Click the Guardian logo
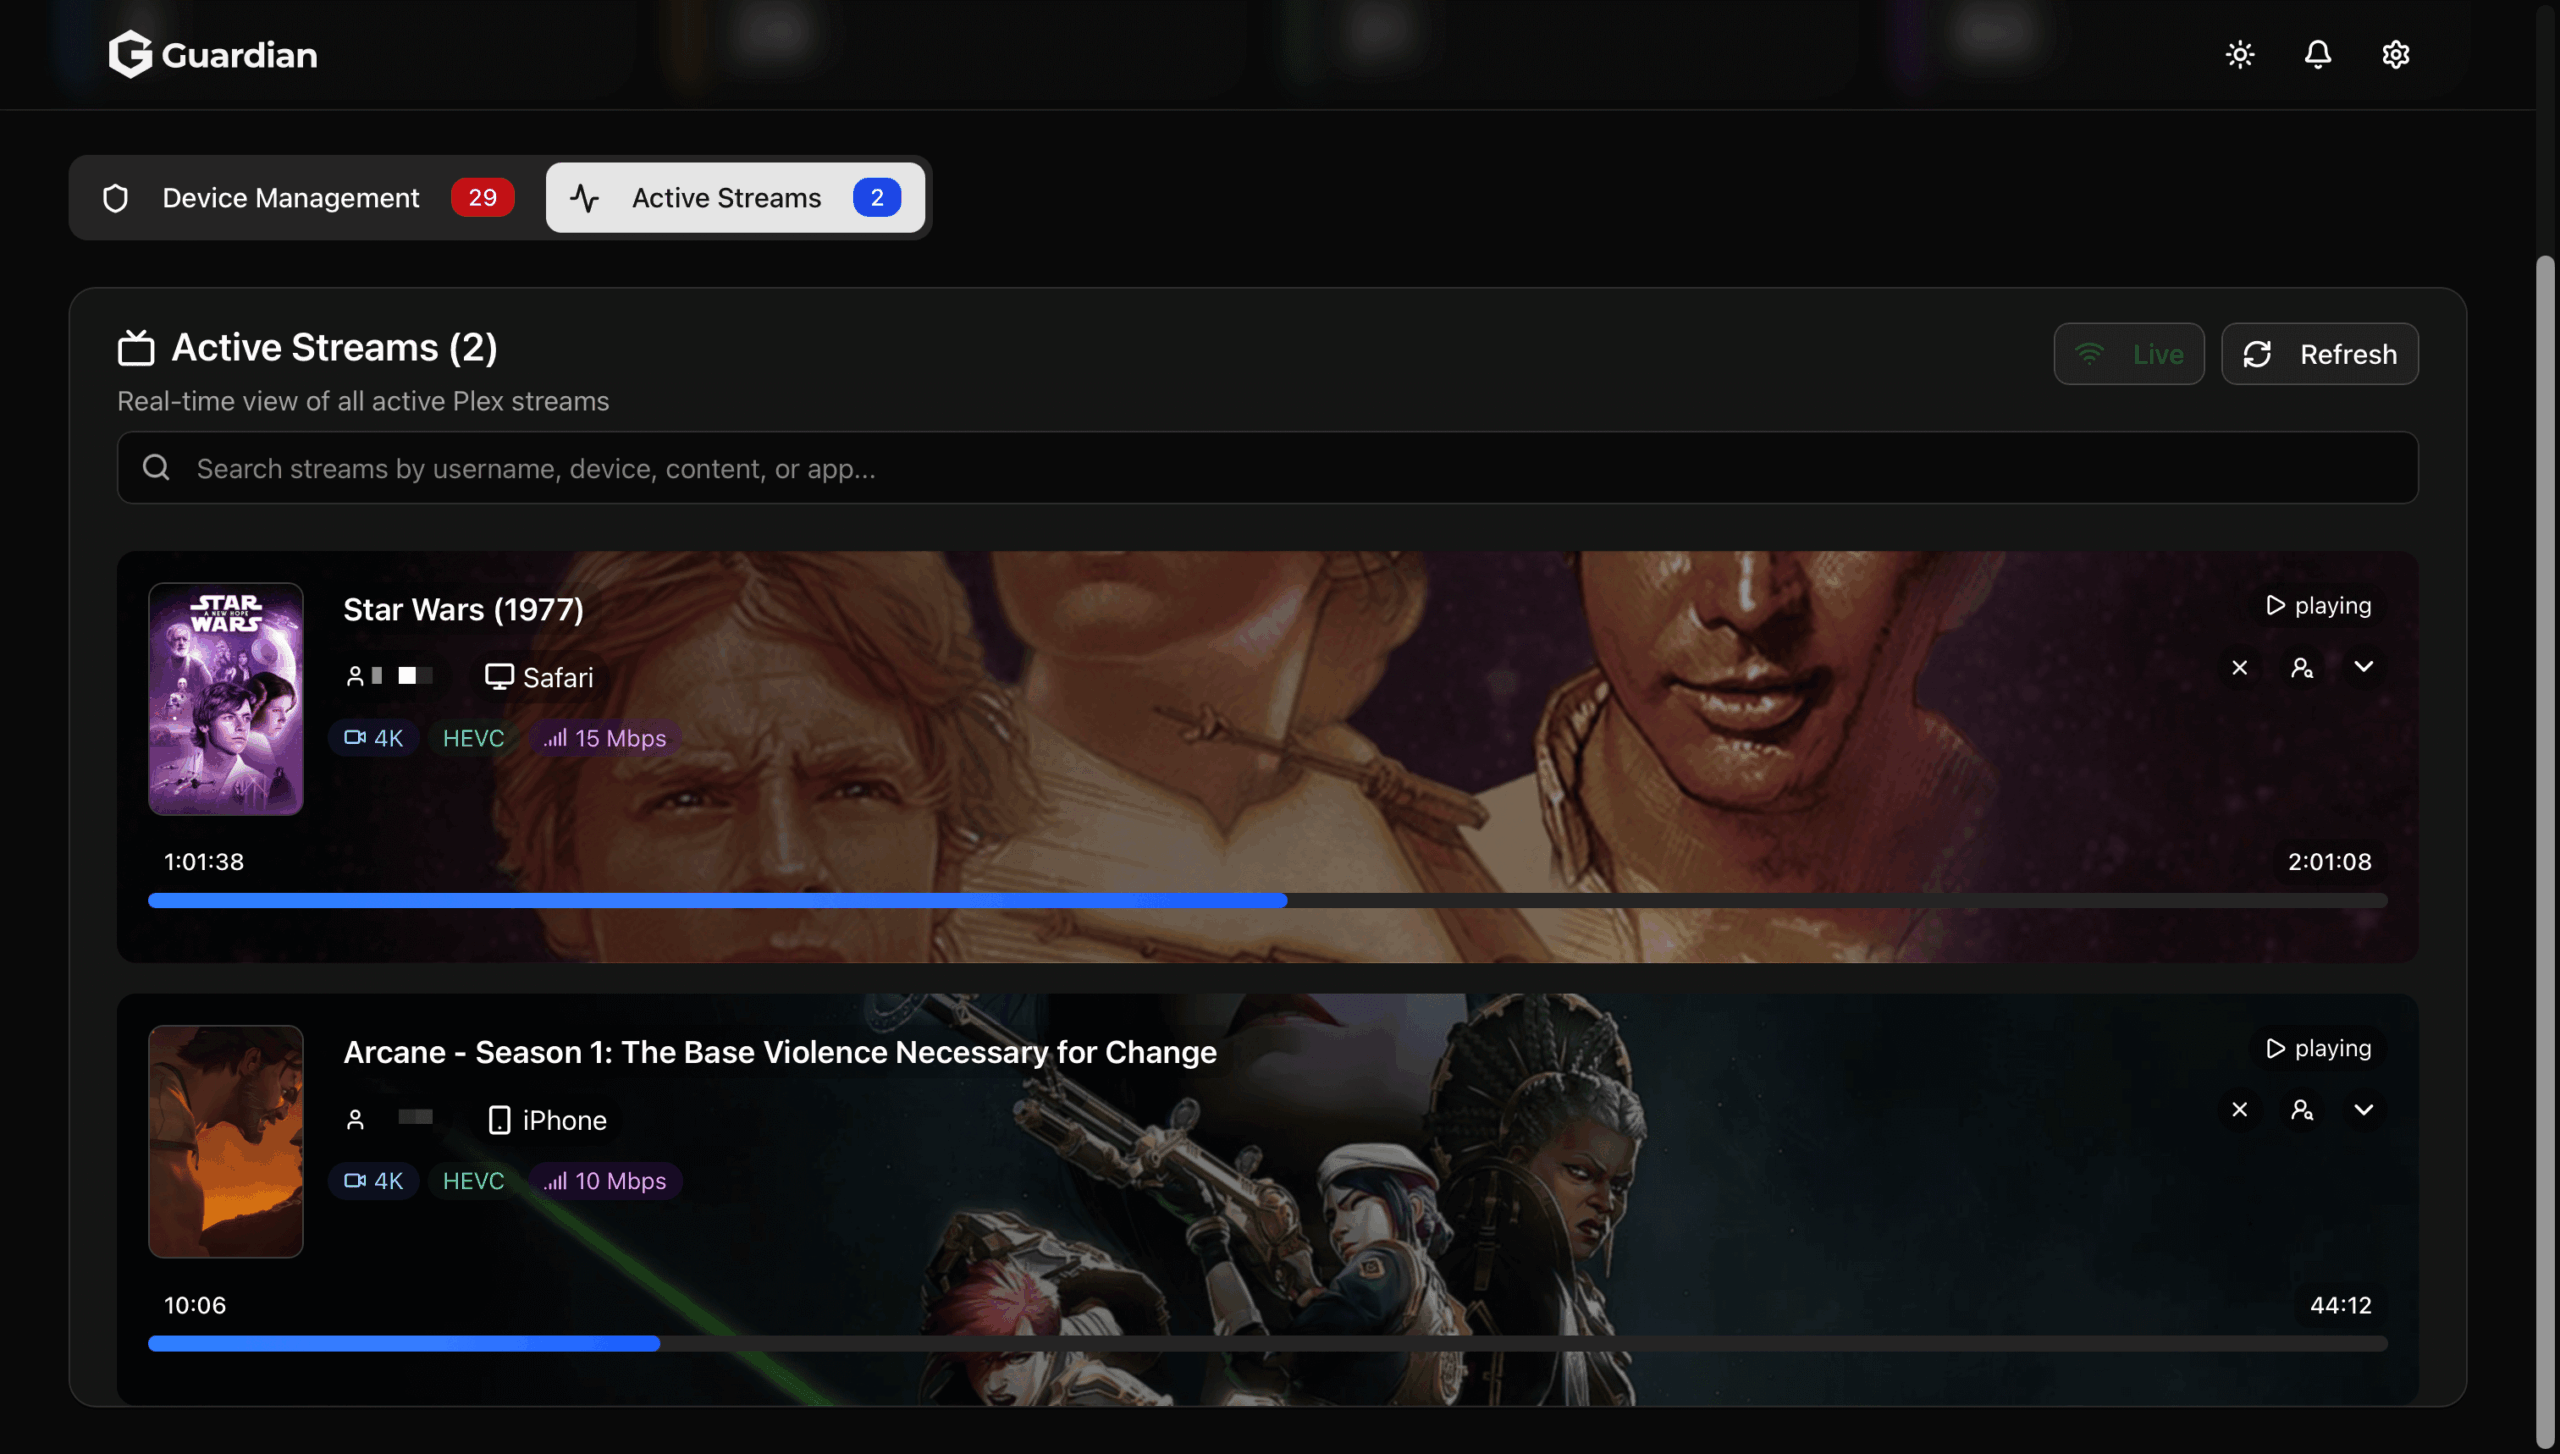The height and width of the screenshot is (1454, 2560). click(213, 54)
